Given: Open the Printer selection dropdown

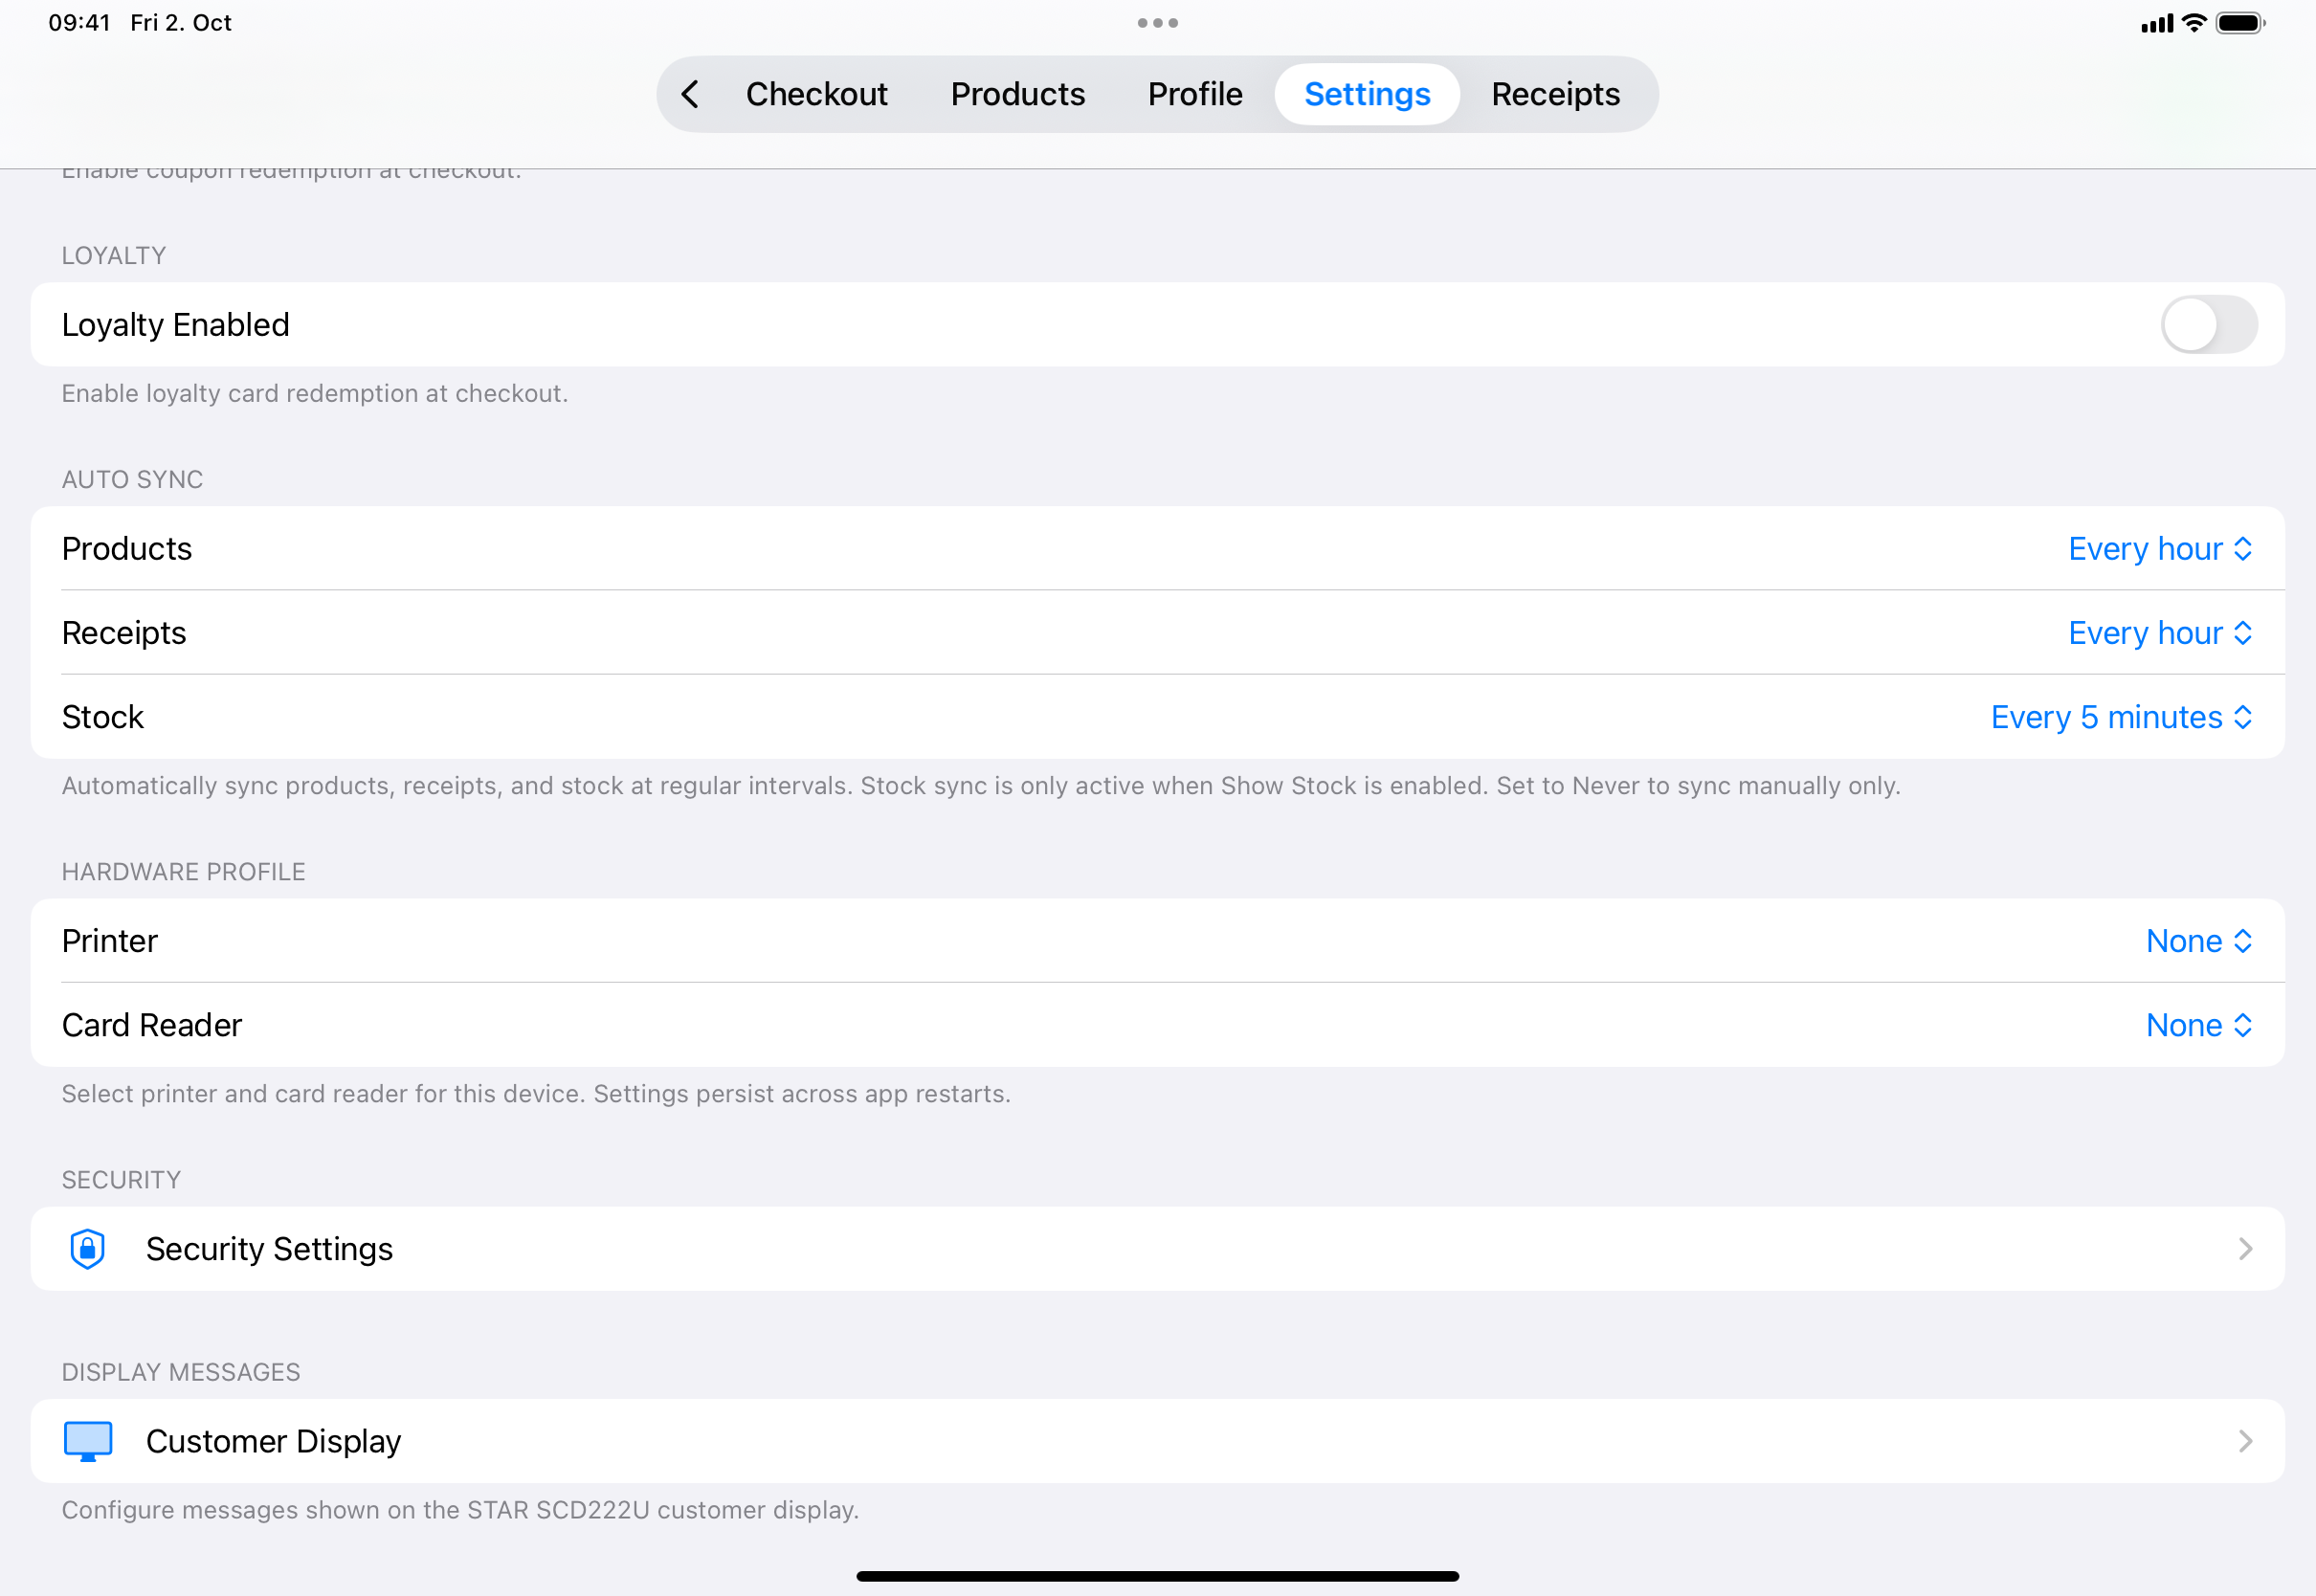Looking at the screenshot, I should tap(2199, 940).
